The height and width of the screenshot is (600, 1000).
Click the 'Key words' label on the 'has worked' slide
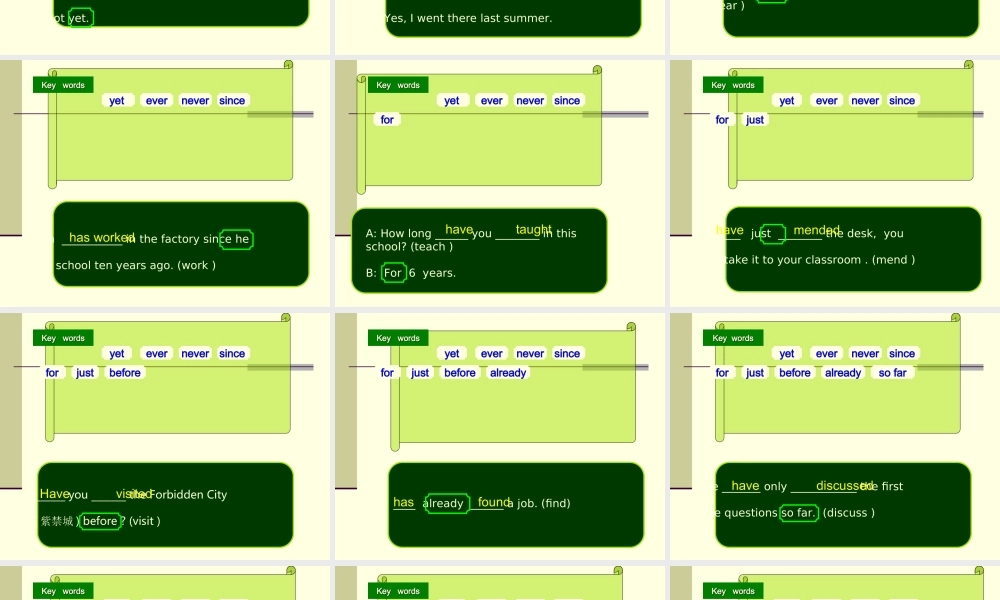(63, 85)
